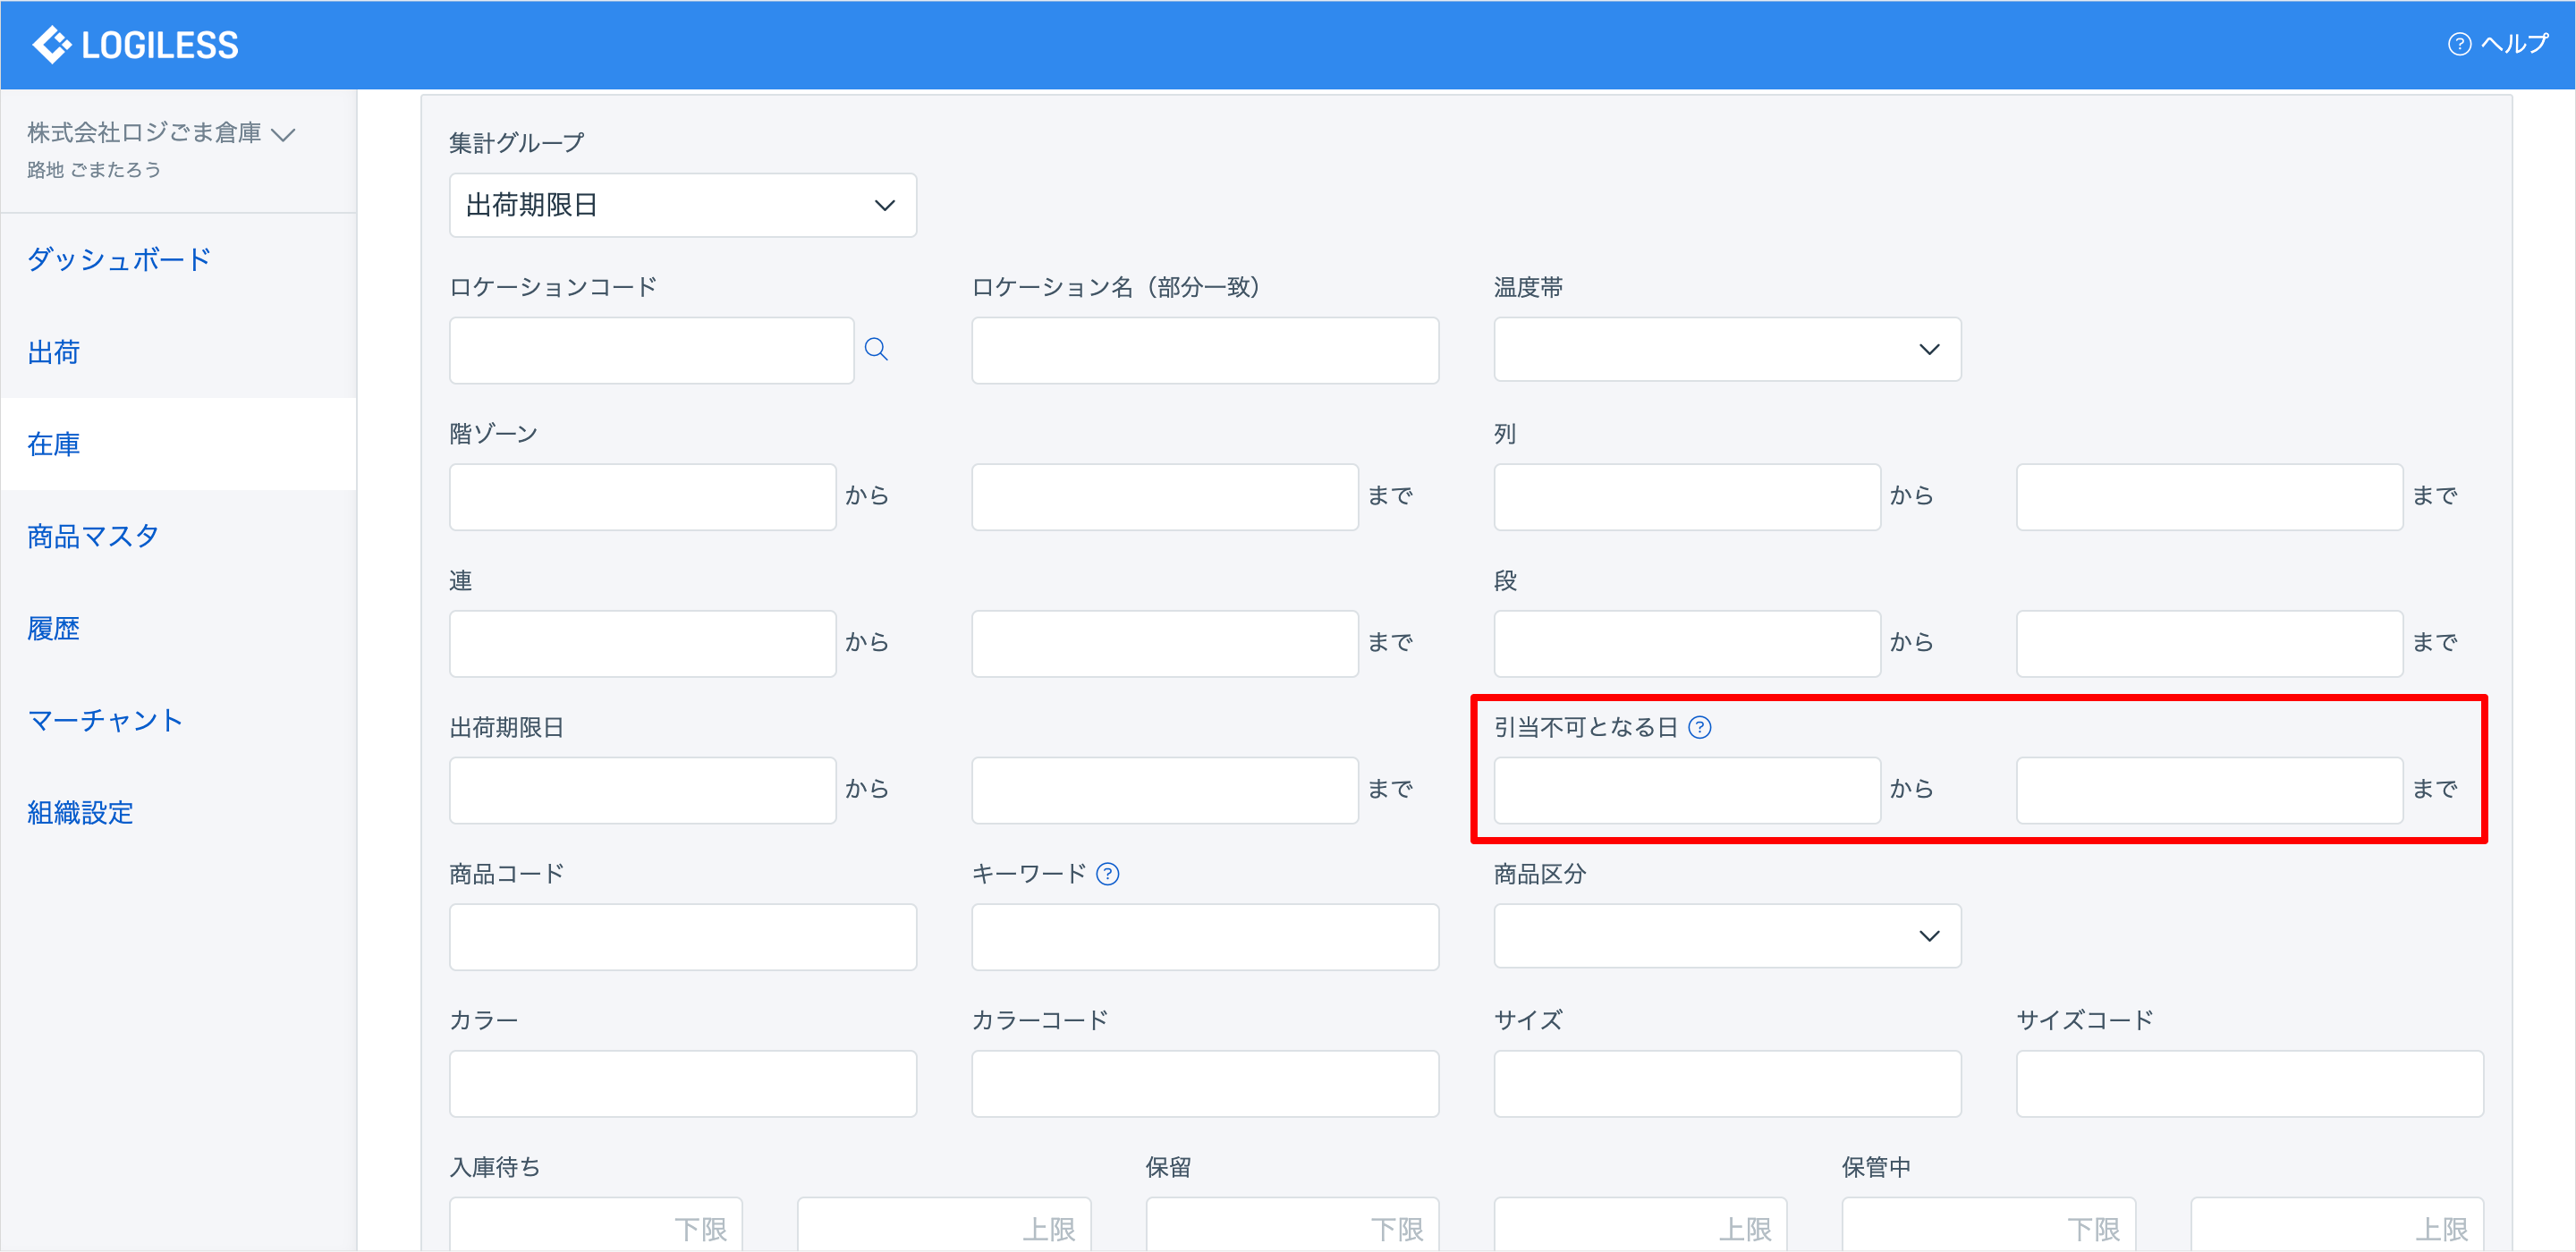Click the 階ゾーン 'から' start field

point(643,497)
